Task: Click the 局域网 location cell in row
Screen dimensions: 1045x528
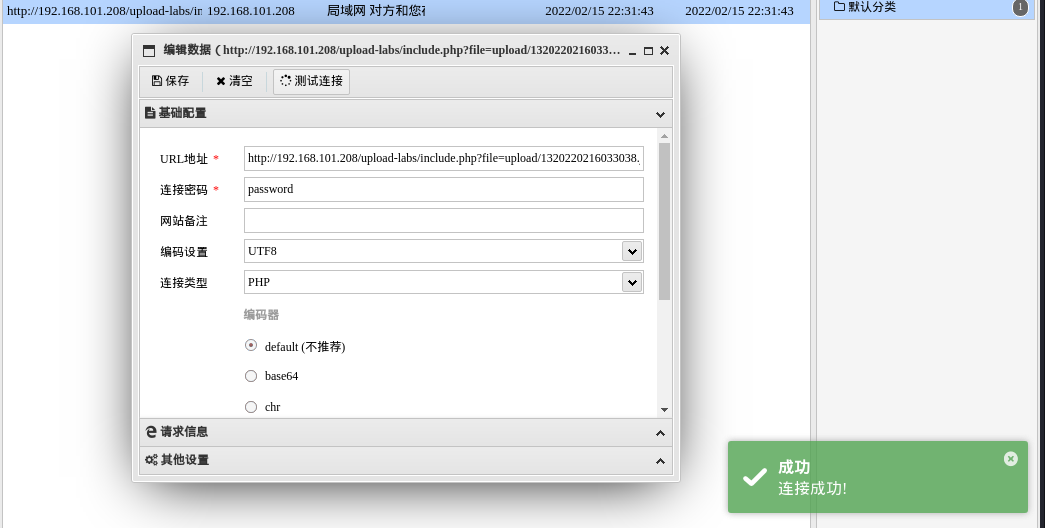Action: [376, 11]
